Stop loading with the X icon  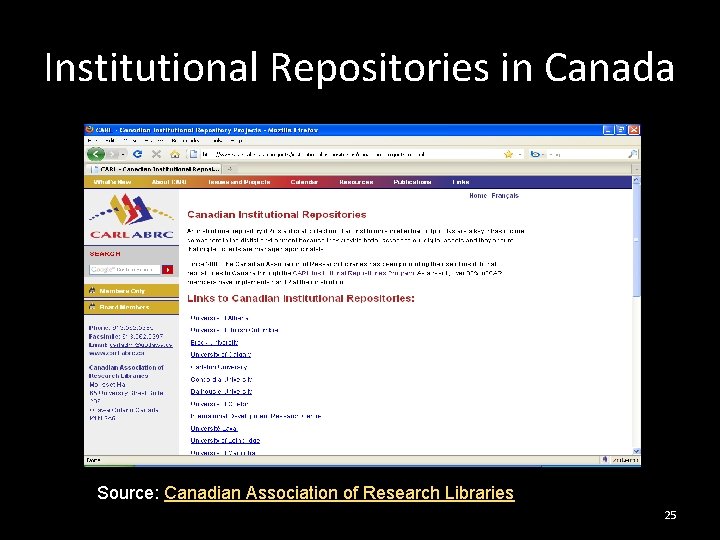pyautogui.click(x=157, y=154)
